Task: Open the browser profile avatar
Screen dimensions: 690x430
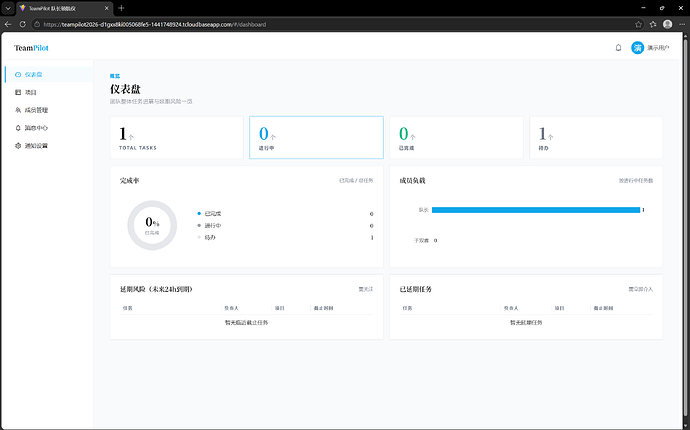Action: pyautogui.click(x=668, y=25)
